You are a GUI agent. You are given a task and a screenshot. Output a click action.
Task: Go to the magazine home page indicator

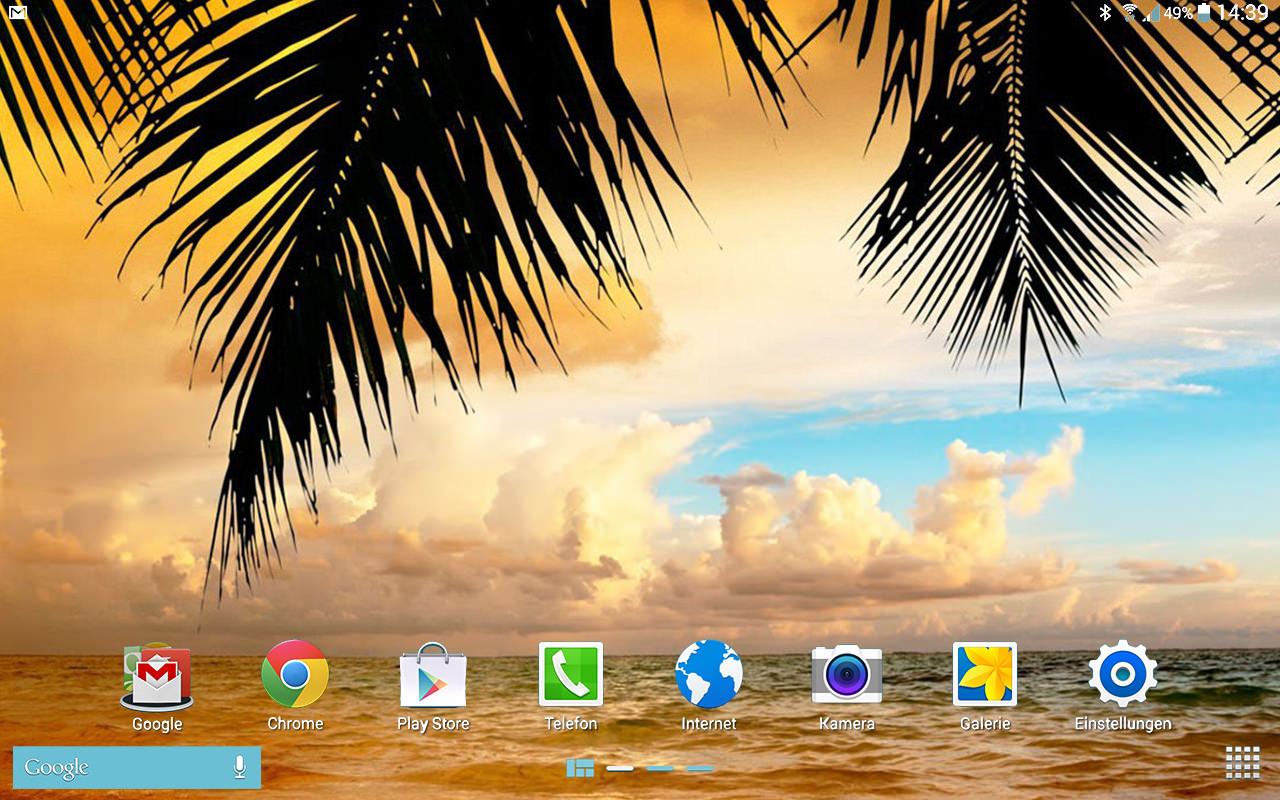coord(580,768)
